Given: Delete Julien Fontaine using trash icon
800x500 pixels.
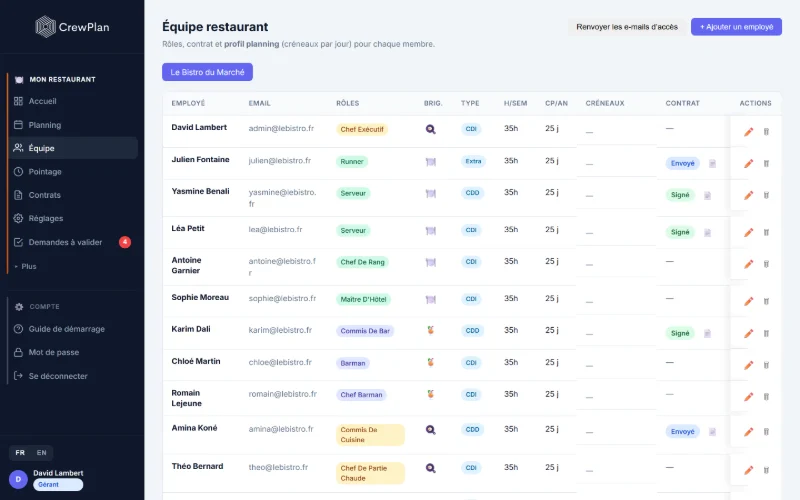Looking at the screenshot, I should pyautogui.click(x=766, y=164).
